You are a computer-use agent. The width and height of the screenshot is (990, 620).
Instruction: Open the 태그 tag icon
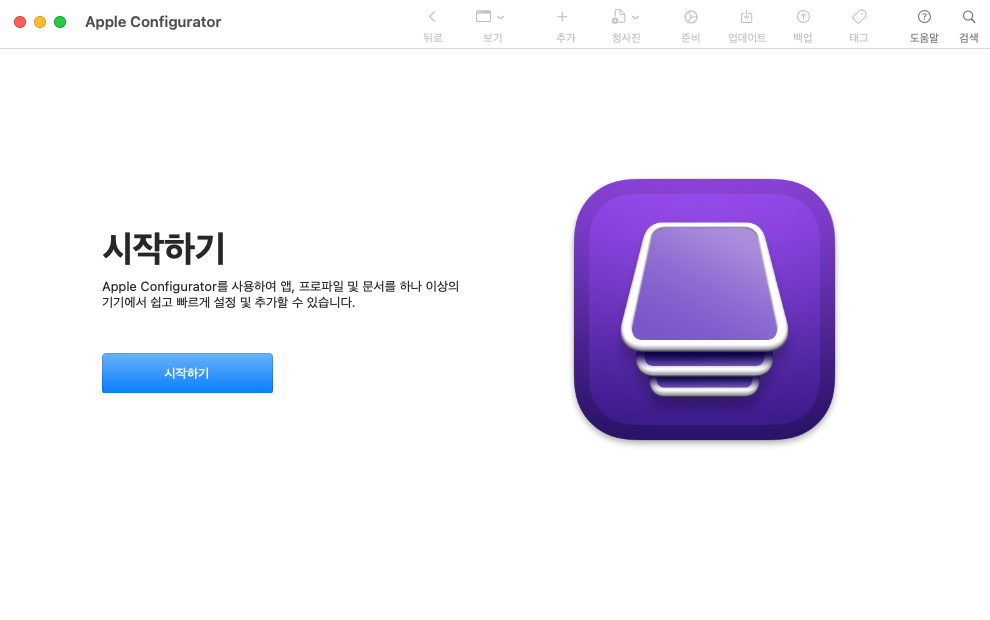pyautogui.click(x=859, y=16)
